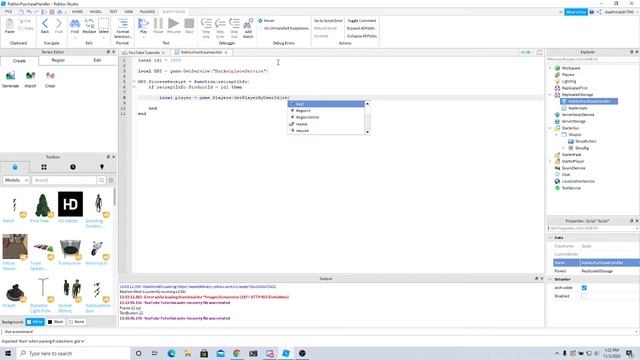Open the Models category dropdown

(x=16, y=180)
